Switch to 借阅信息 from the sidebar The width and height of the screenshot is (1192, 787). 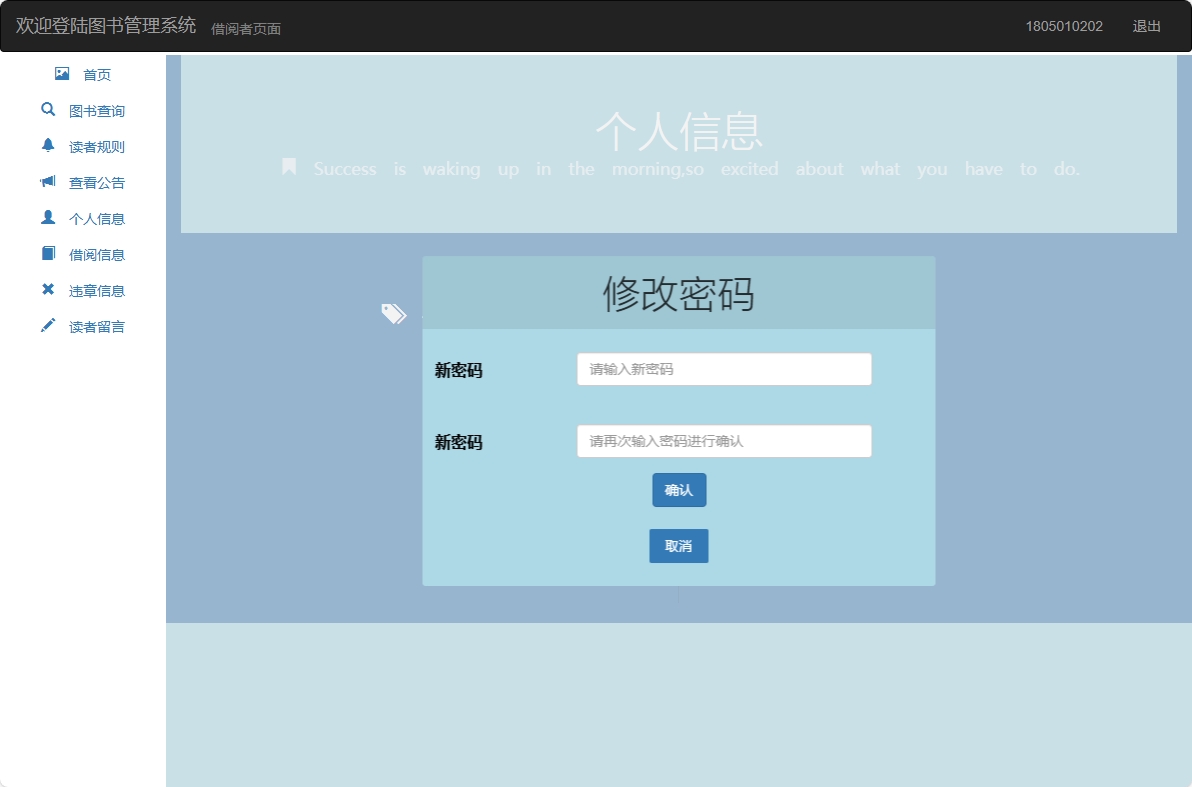(x=96, y=254)
